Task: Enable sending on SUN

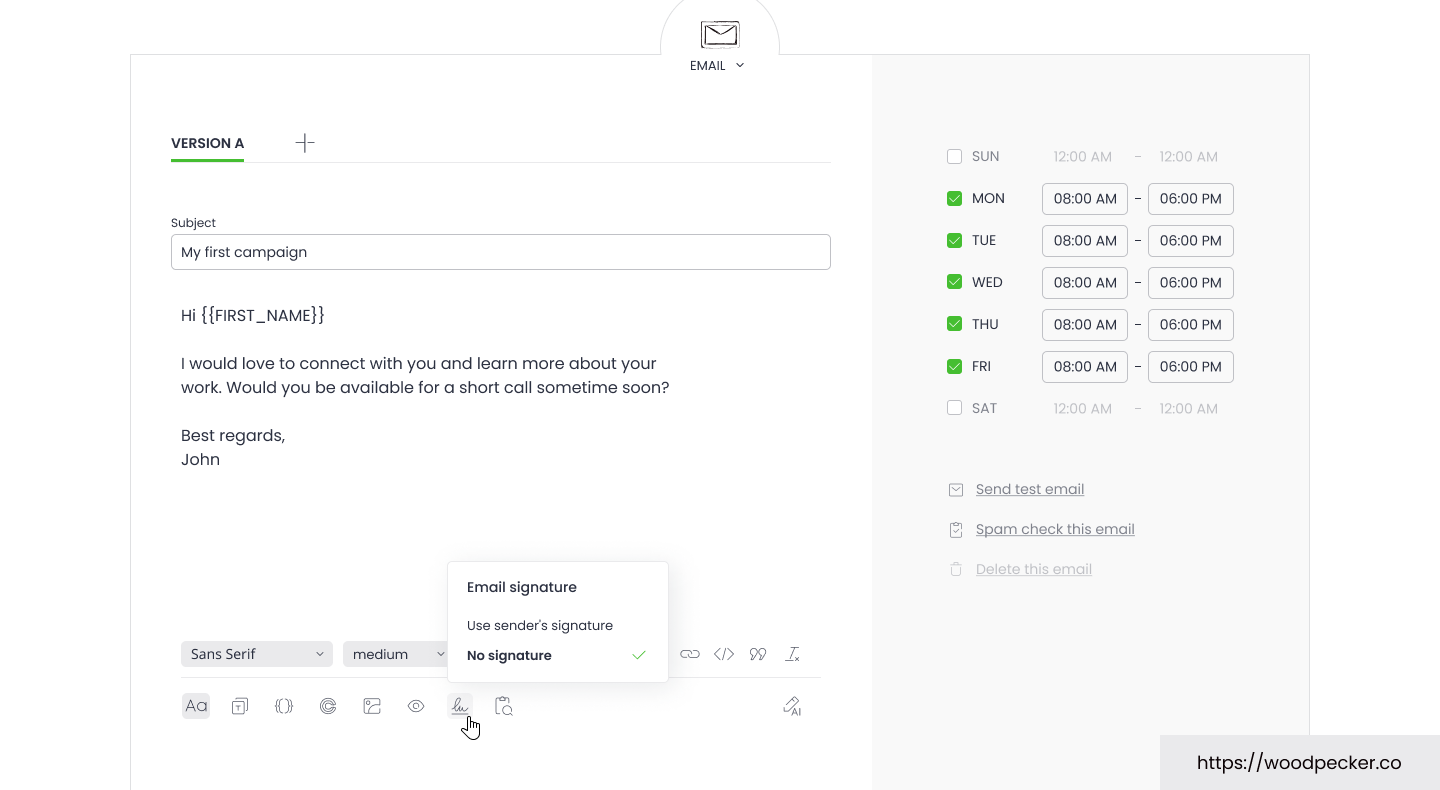Action: click(954, 156)
